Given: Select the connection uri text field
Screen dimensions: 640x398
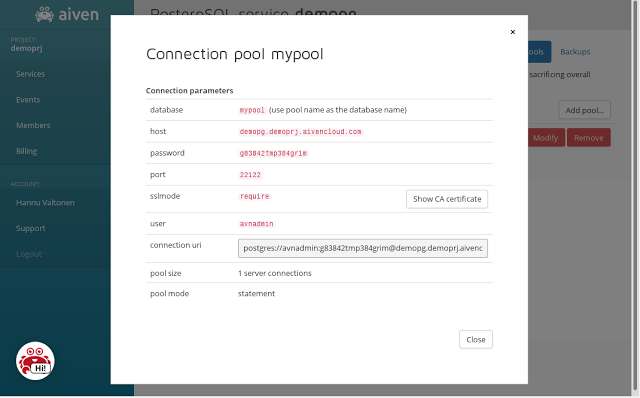Looking at the screenshot, I should 363,248.
